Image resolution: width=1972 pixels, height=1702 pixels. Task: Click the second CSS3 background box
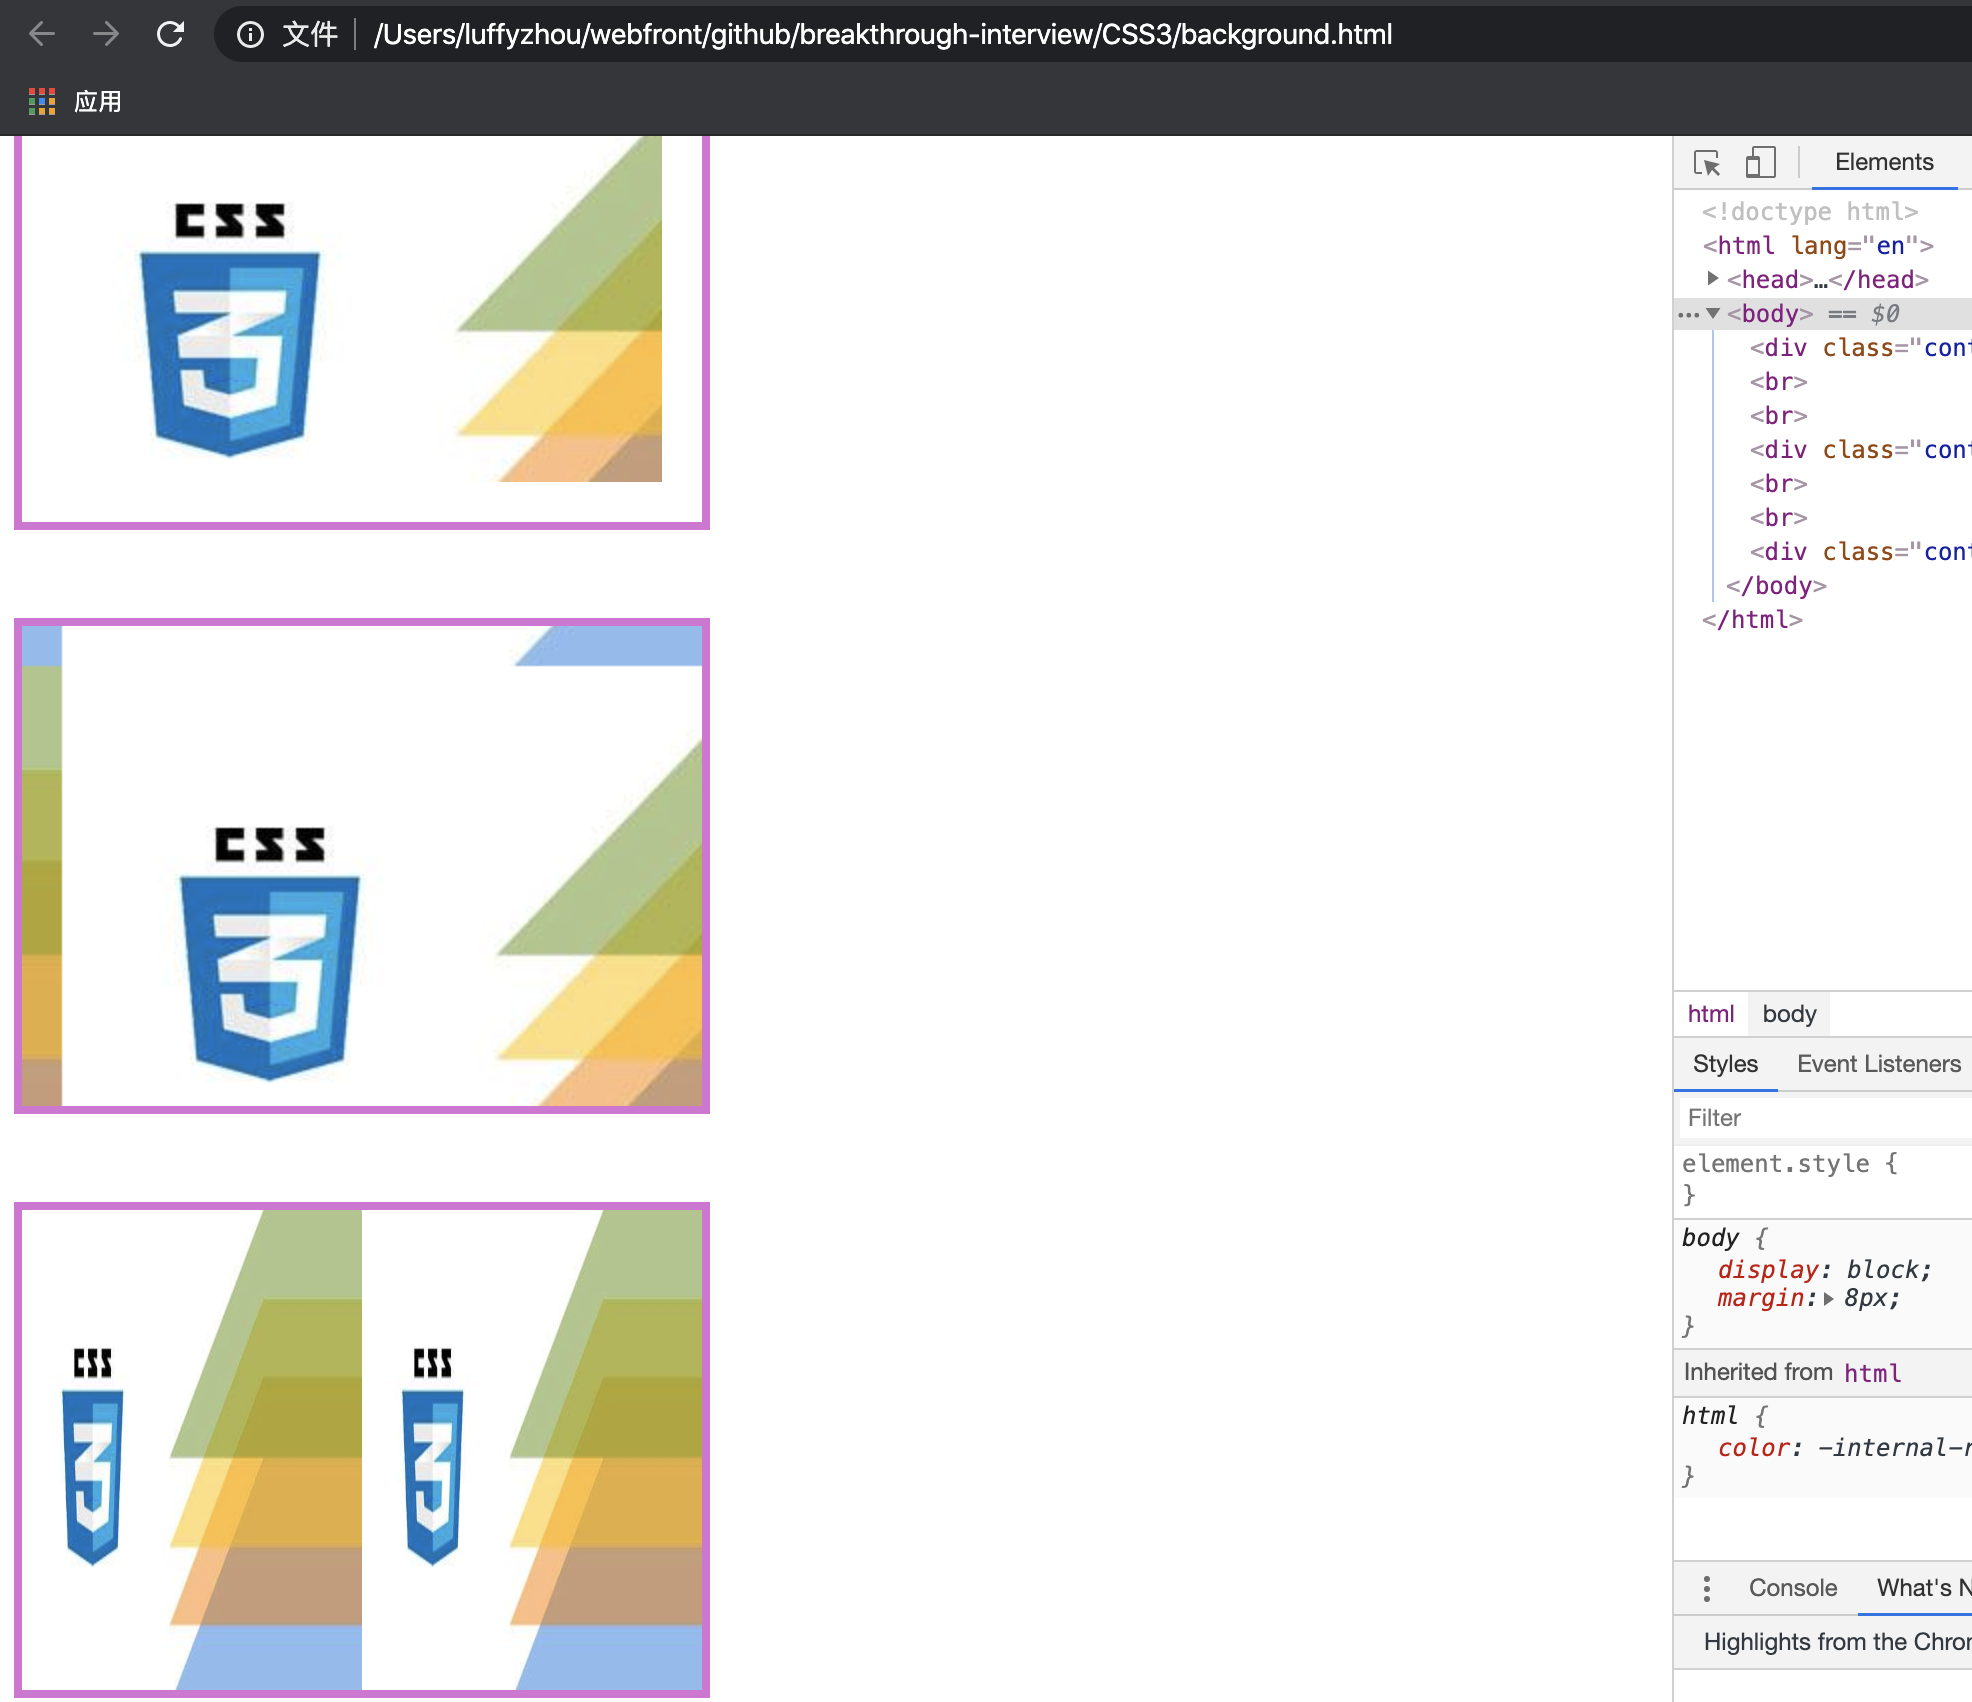[362, 866]
